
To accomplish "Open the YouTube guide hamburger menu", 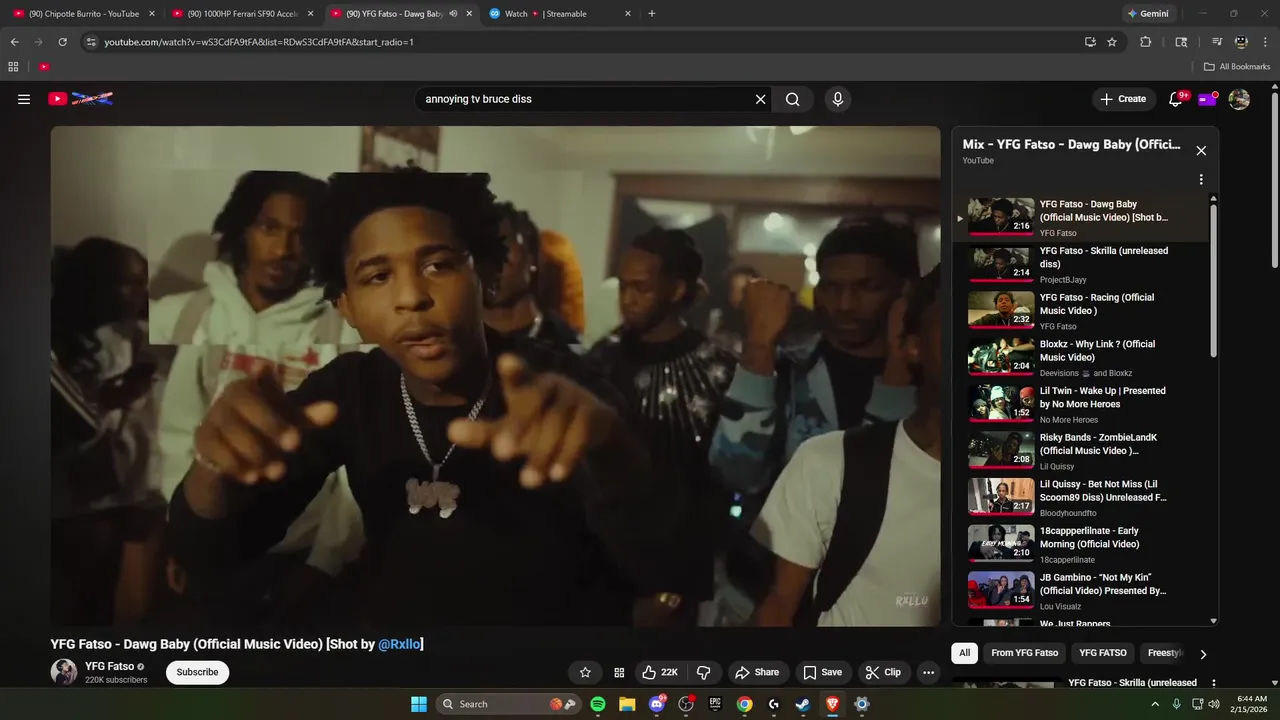I will point(24,99).
